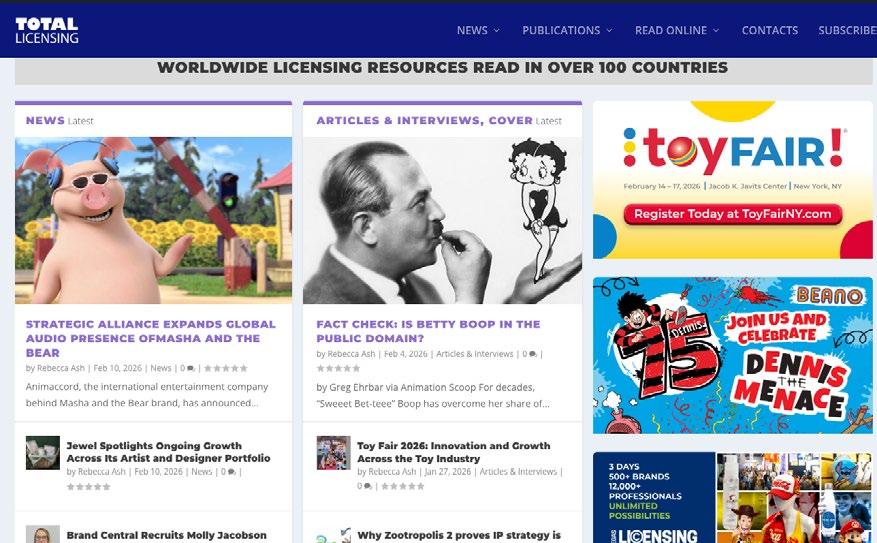Viewport: 877px width, 543px height.
Task: Click the Jewel Spotlights comment bubble icon
Action: pyautogui.click(x=232, y=472)
